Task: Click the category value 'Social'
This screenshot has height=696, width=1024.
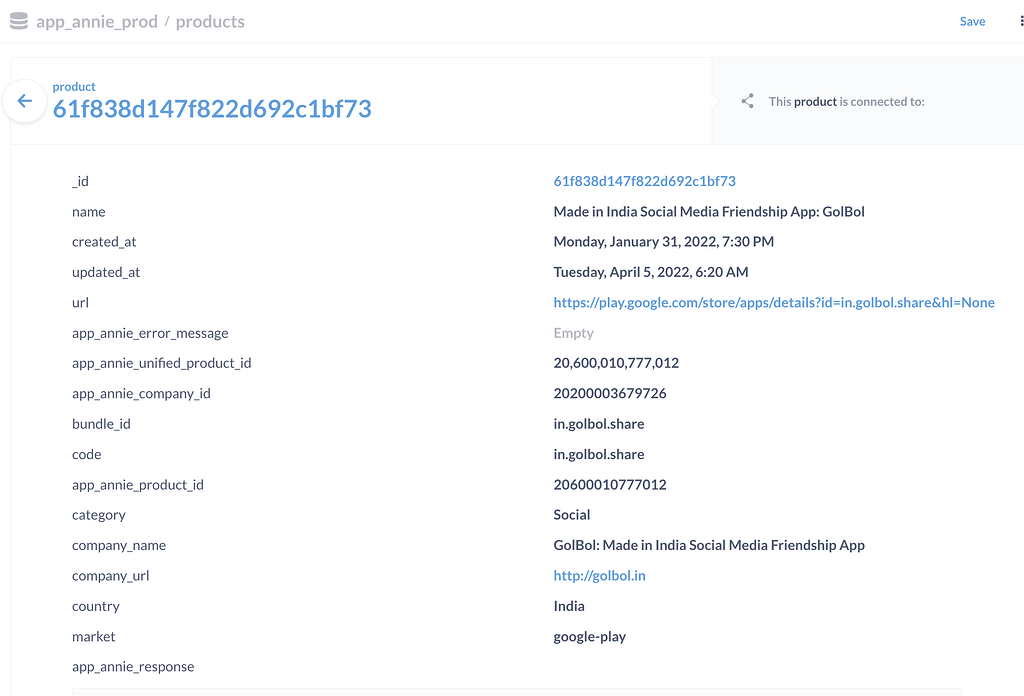Action: pos(571,514)
